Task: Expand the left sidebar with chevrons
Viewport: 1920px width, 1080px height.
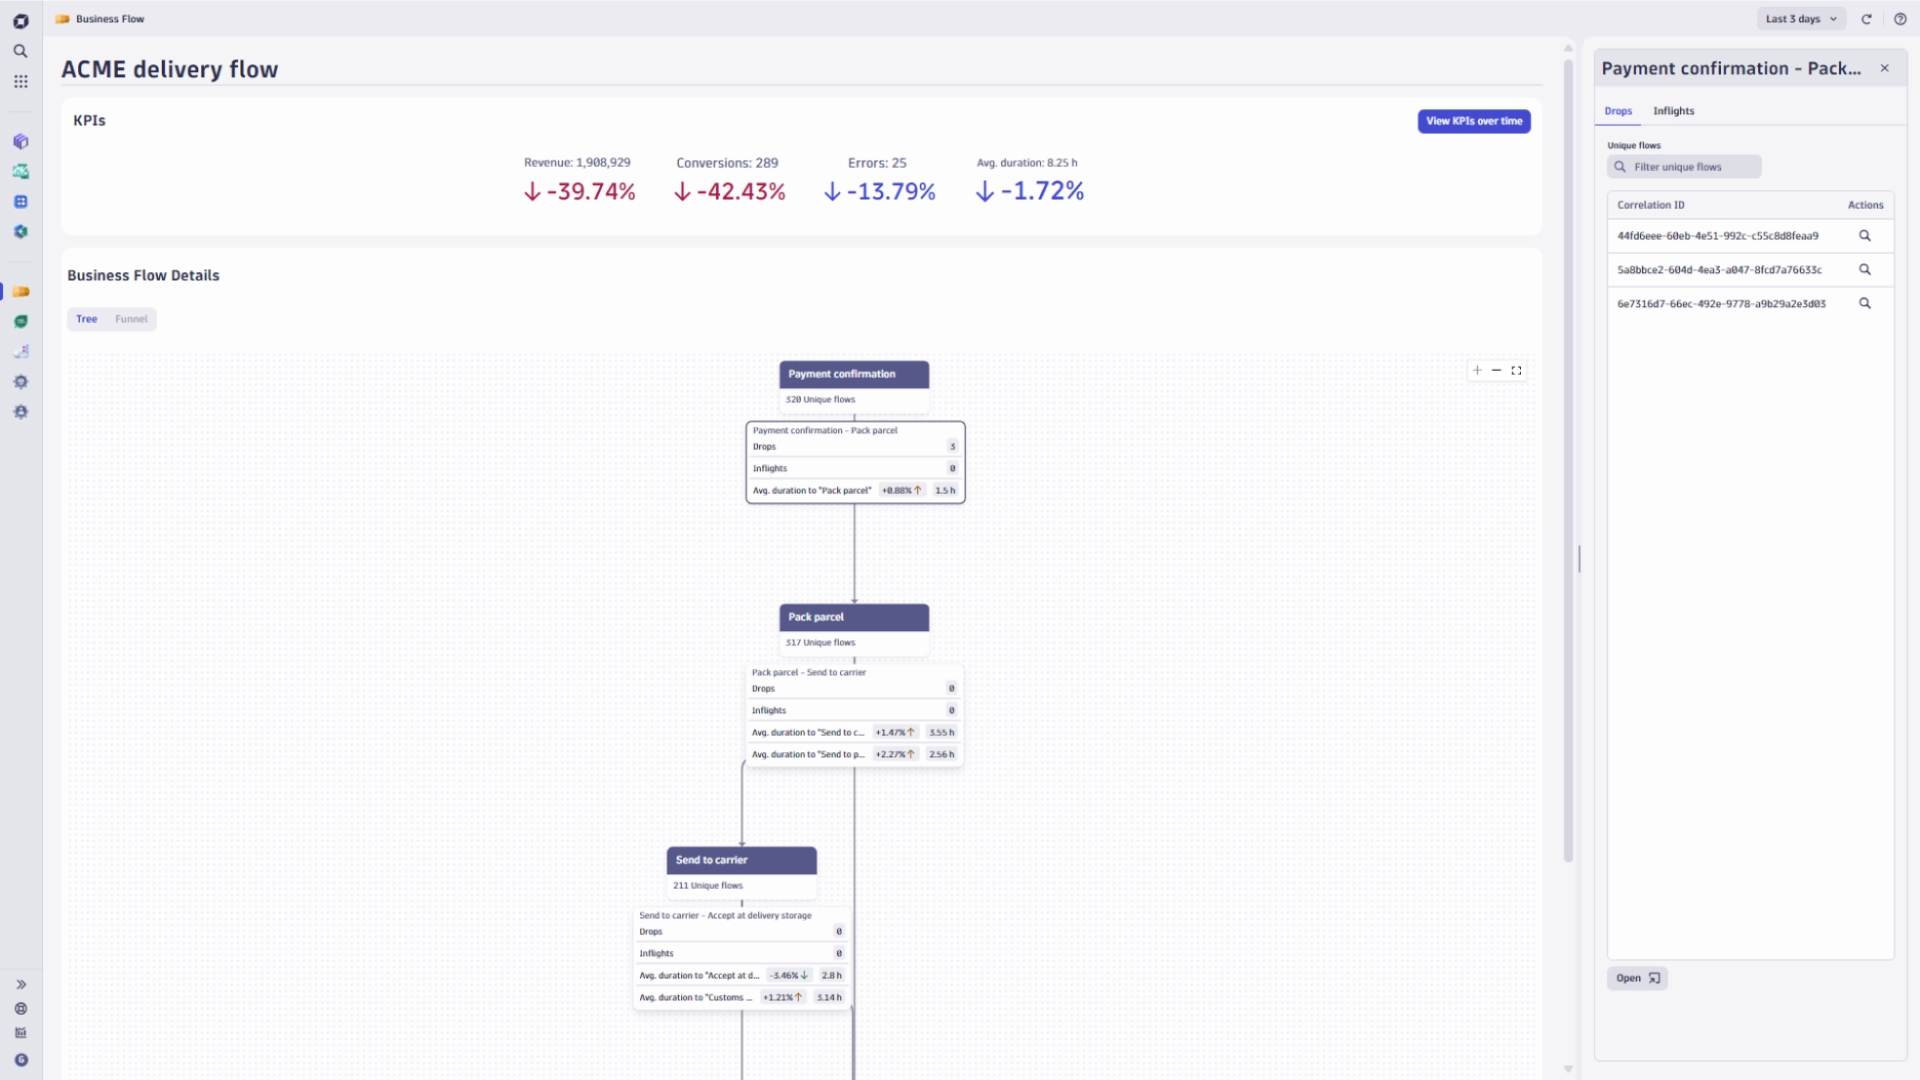Action: tap(21, 984)
